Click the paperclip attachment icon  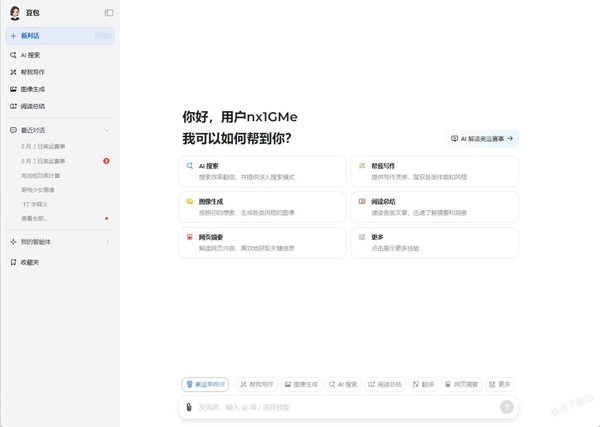[189, 407]
